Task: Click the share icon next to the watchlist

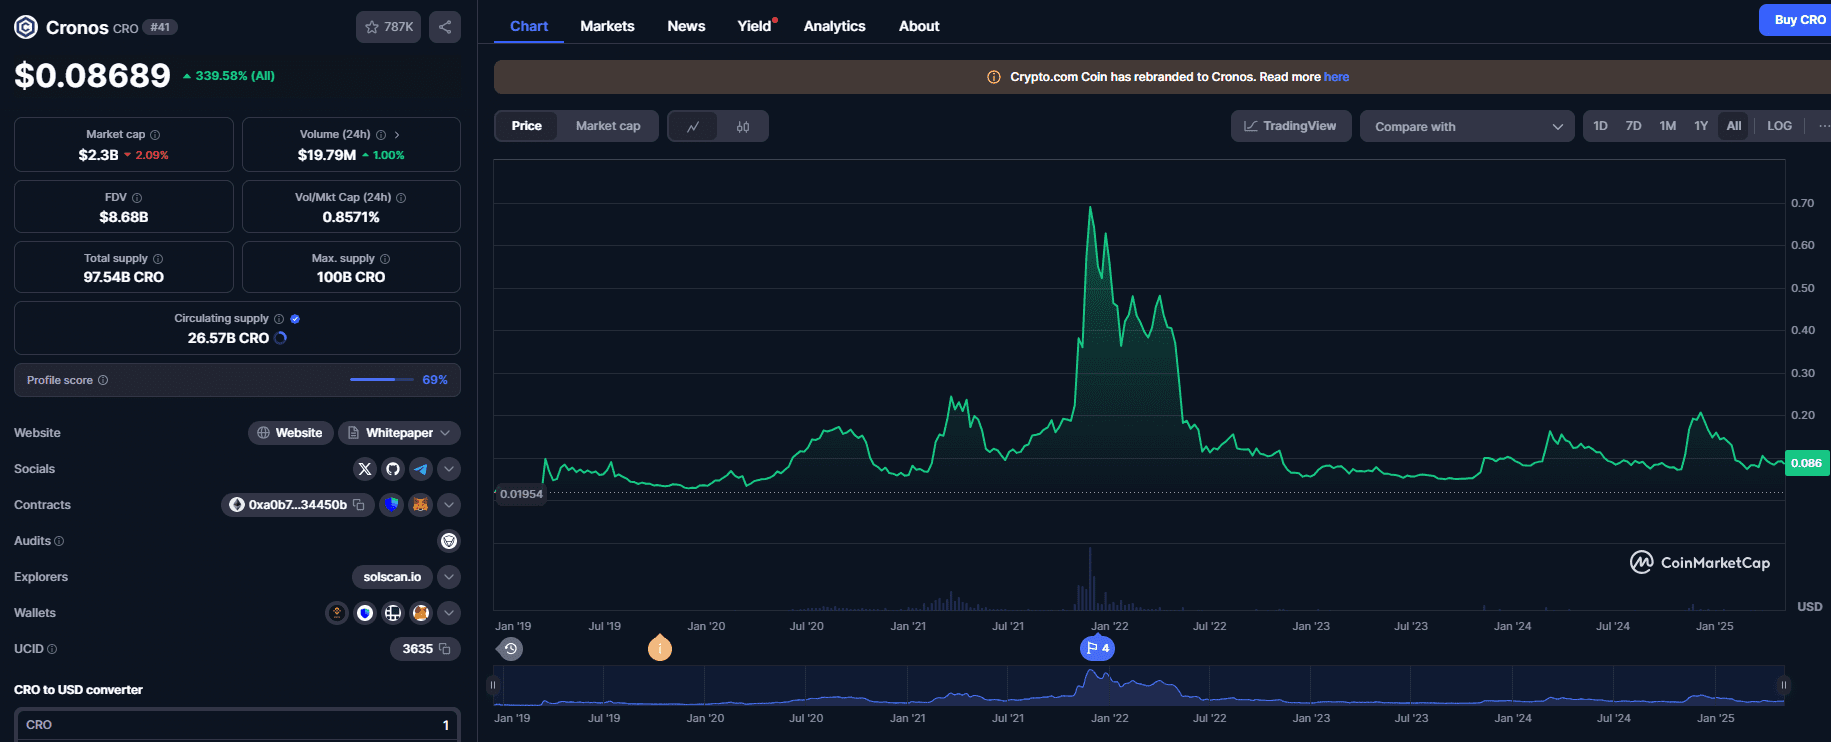Action: click(x=445, y=27)
